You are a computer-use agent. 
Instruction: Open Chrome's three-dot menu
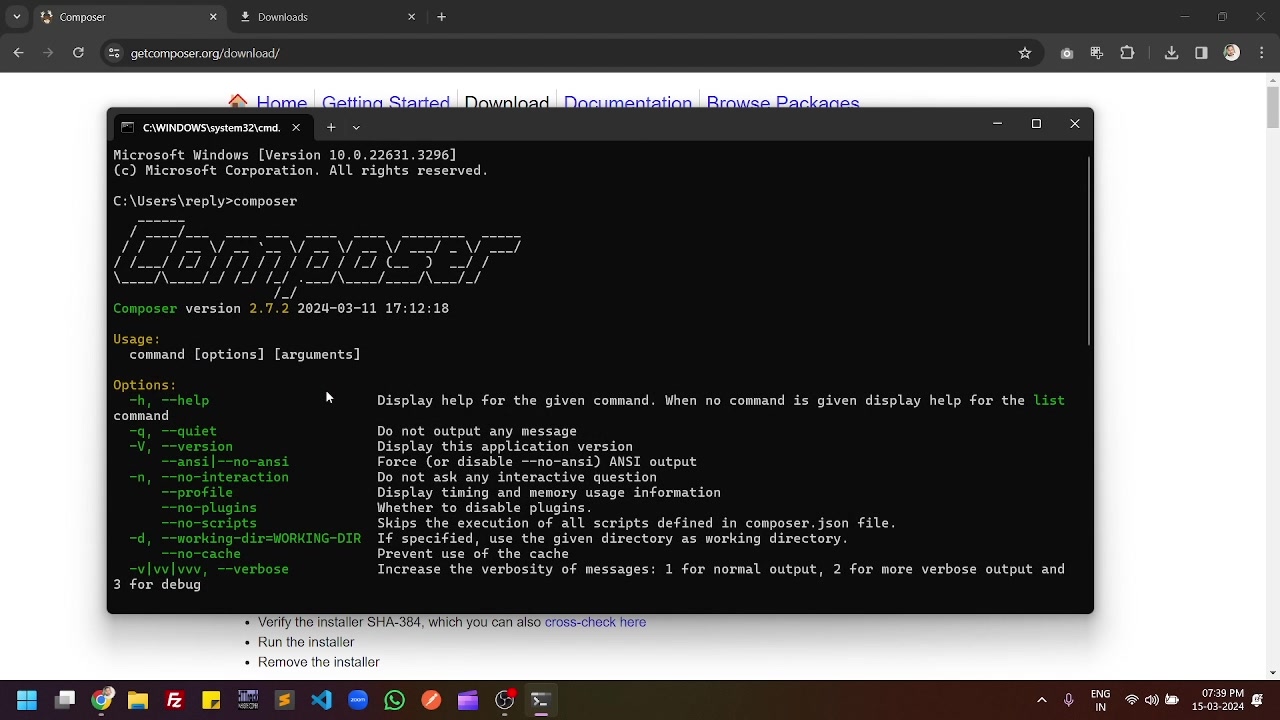[1261, 53]
